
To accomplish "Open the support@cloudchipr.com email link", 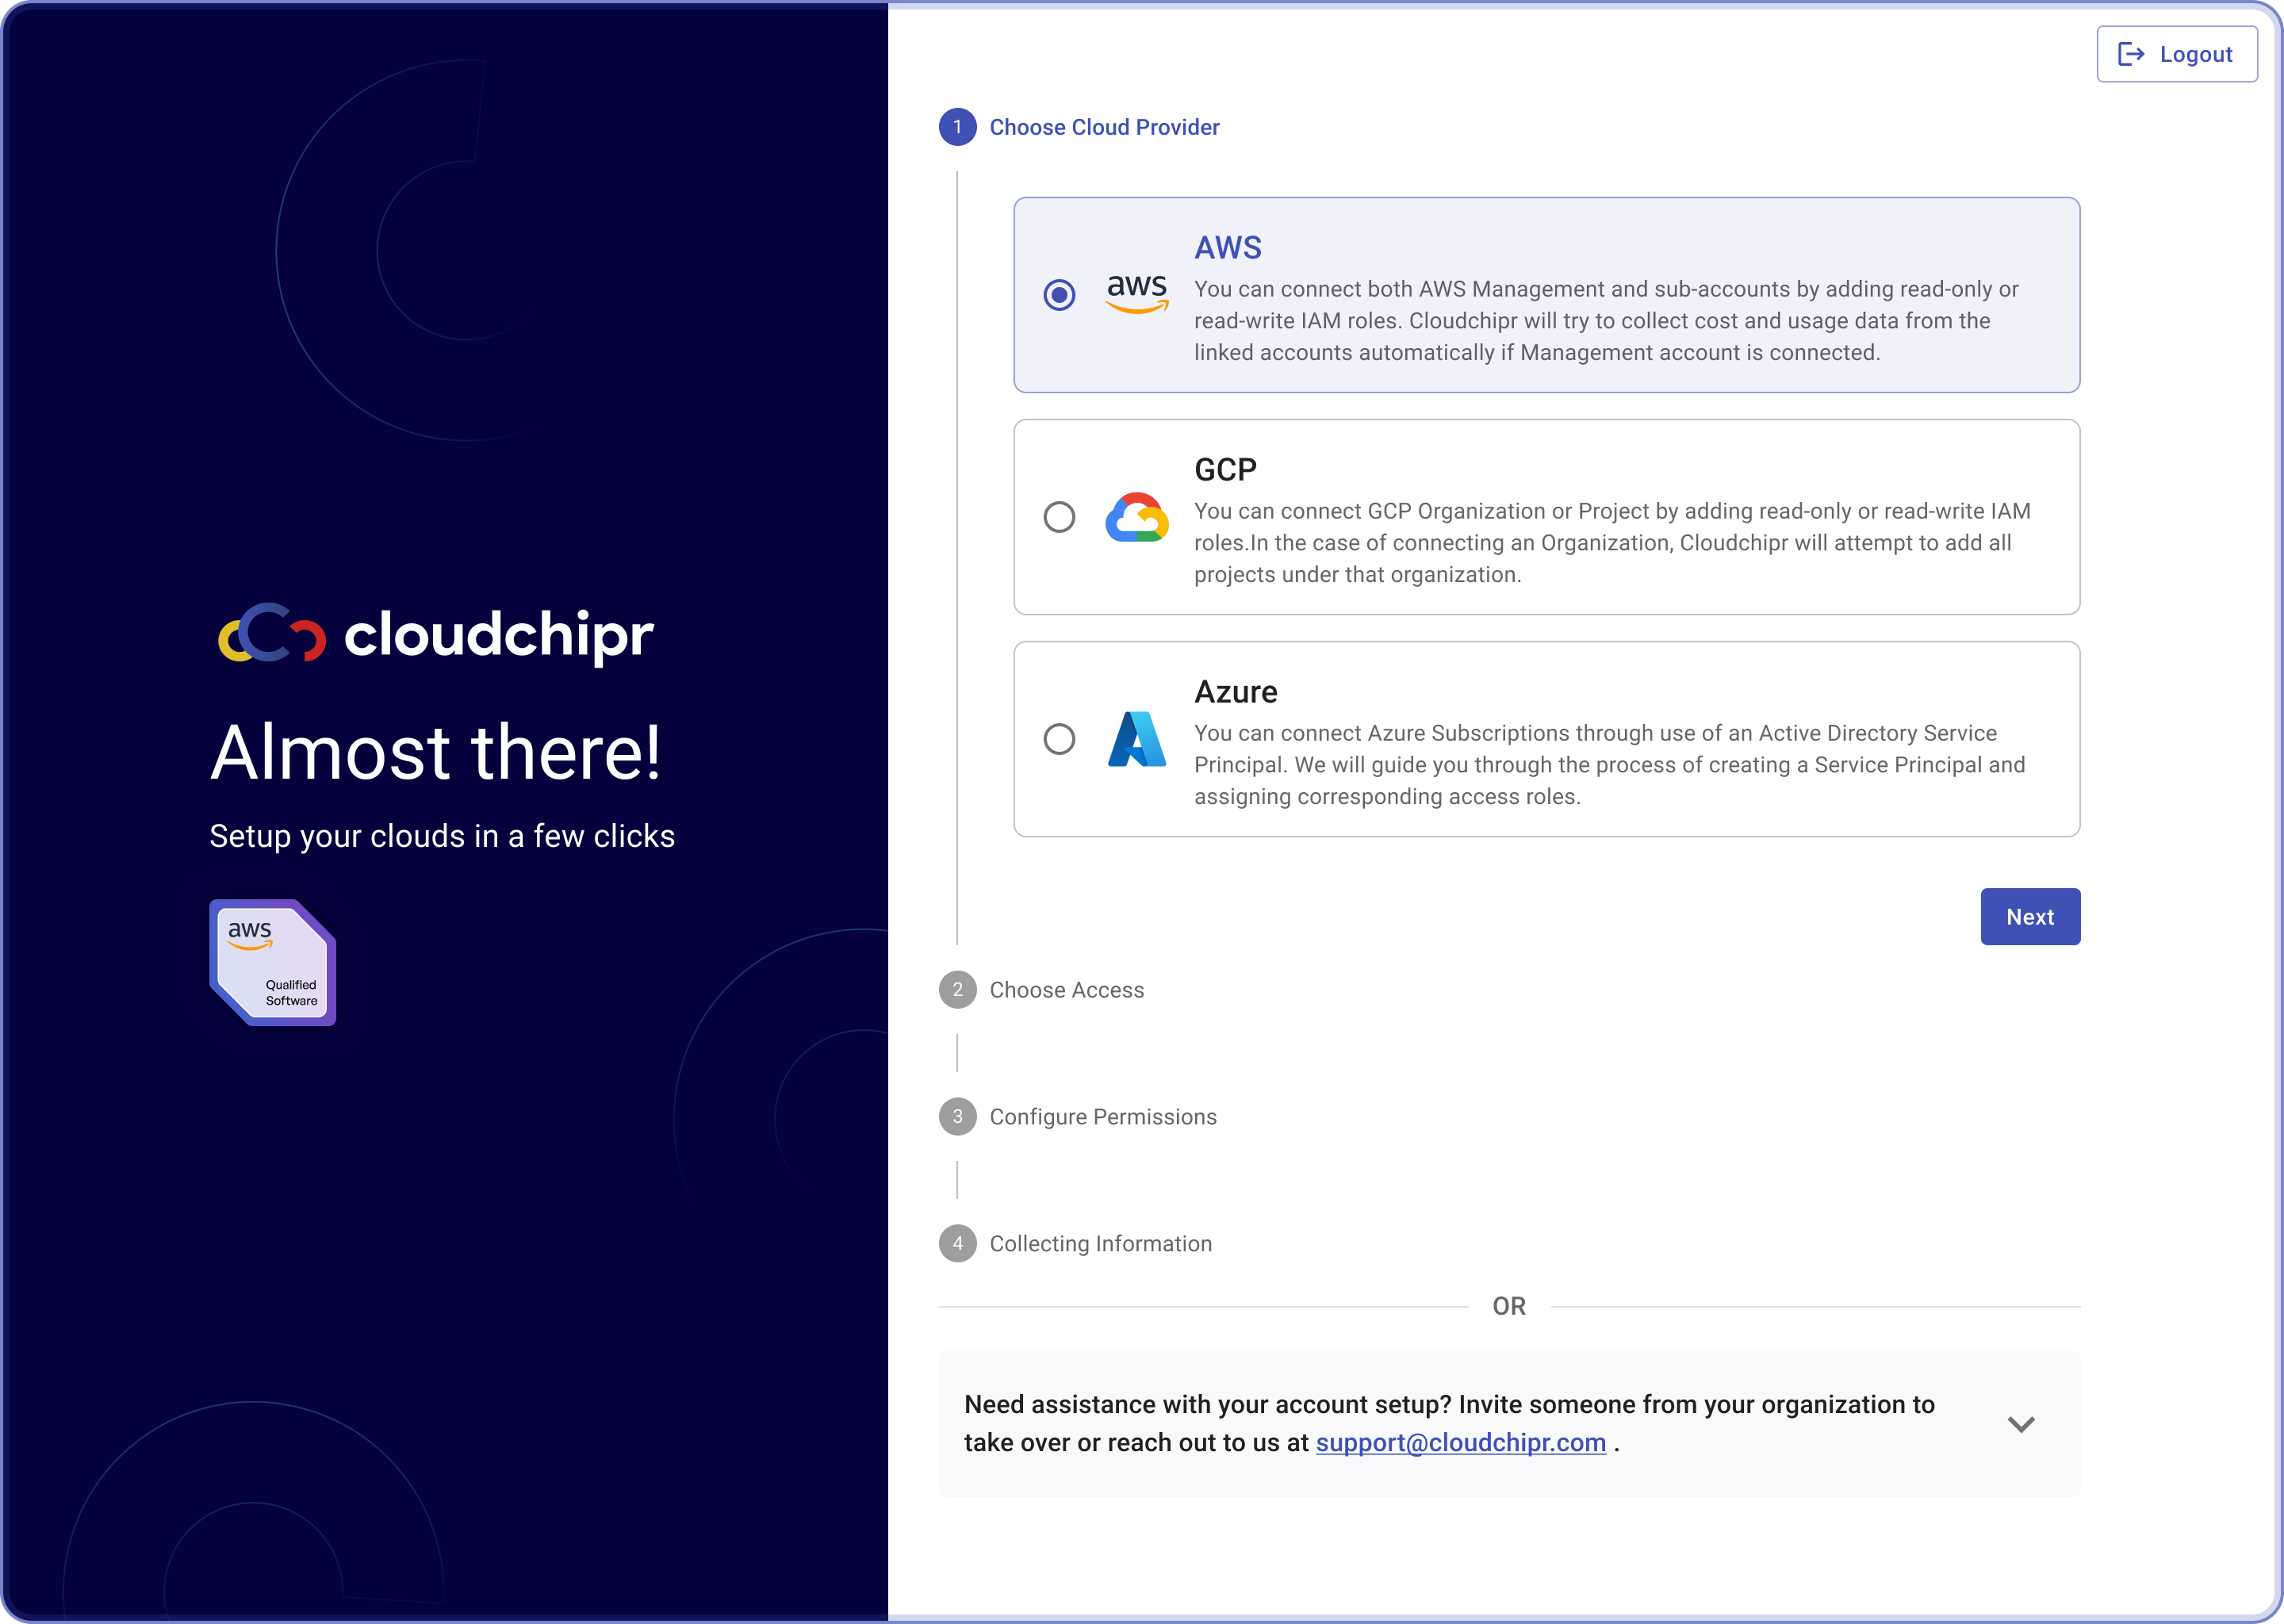I will coord(1460,1442).
